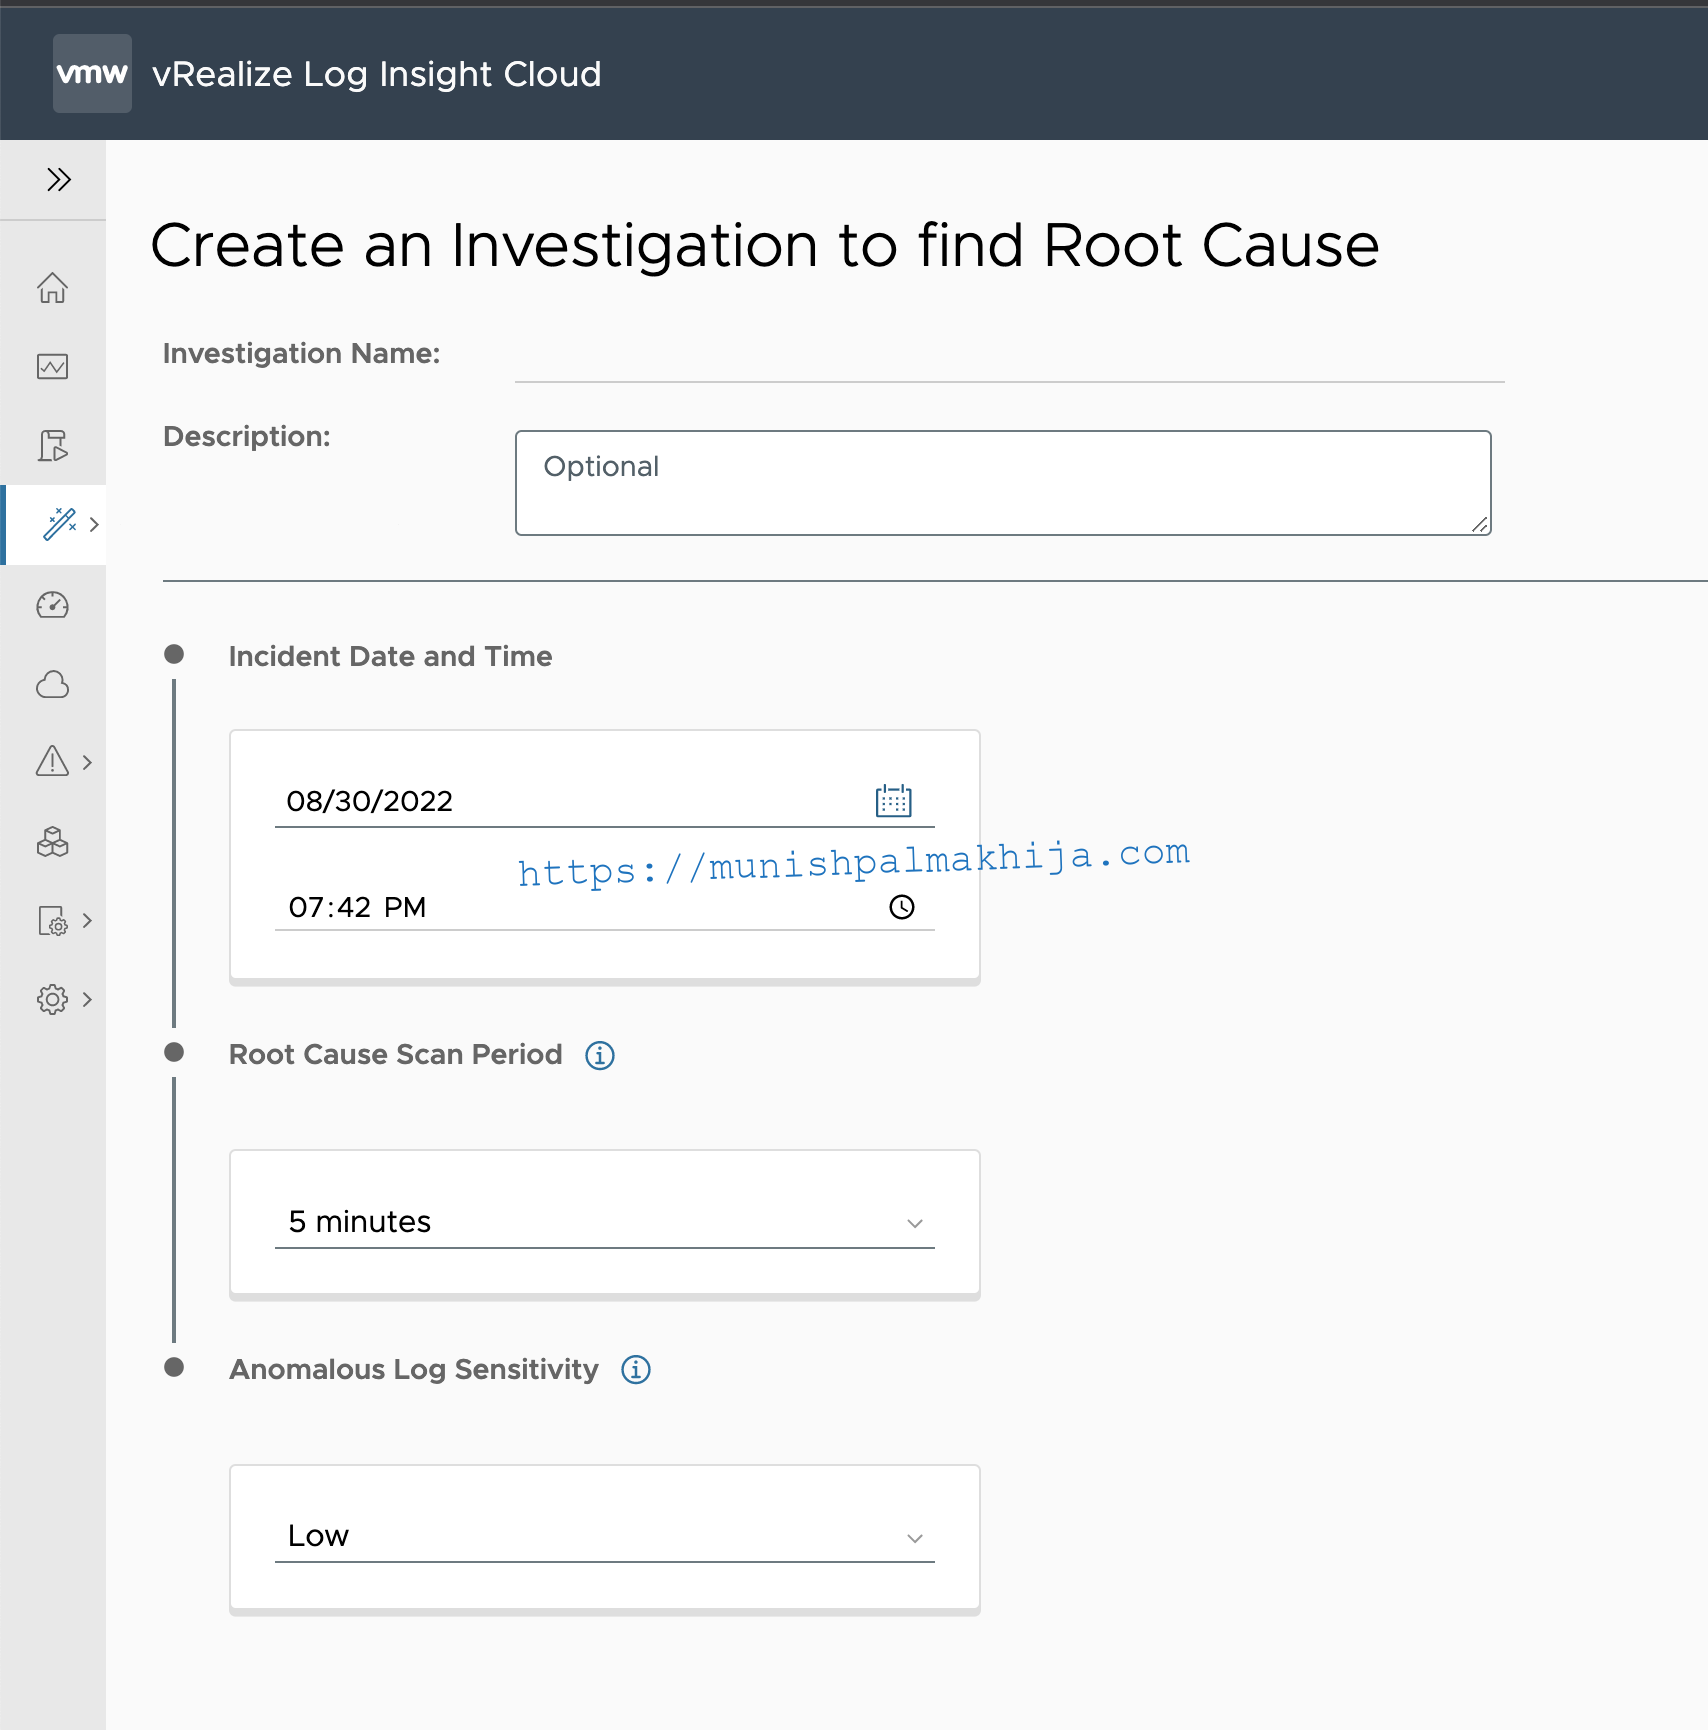Screen dimensions: 1708x1730
Task: Open the Dashboards chart icon in sidebar
Action: [x=53, y=367]
